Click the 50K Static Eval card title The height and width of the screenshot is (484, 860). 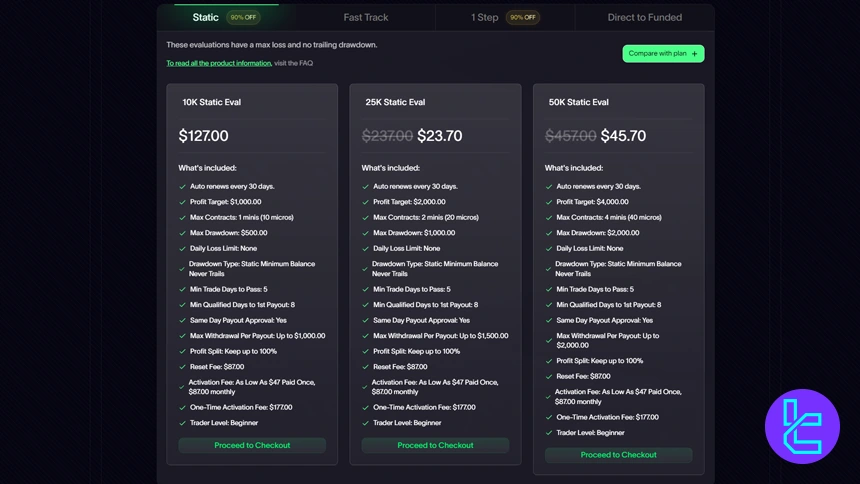click(x=579, y=102)
